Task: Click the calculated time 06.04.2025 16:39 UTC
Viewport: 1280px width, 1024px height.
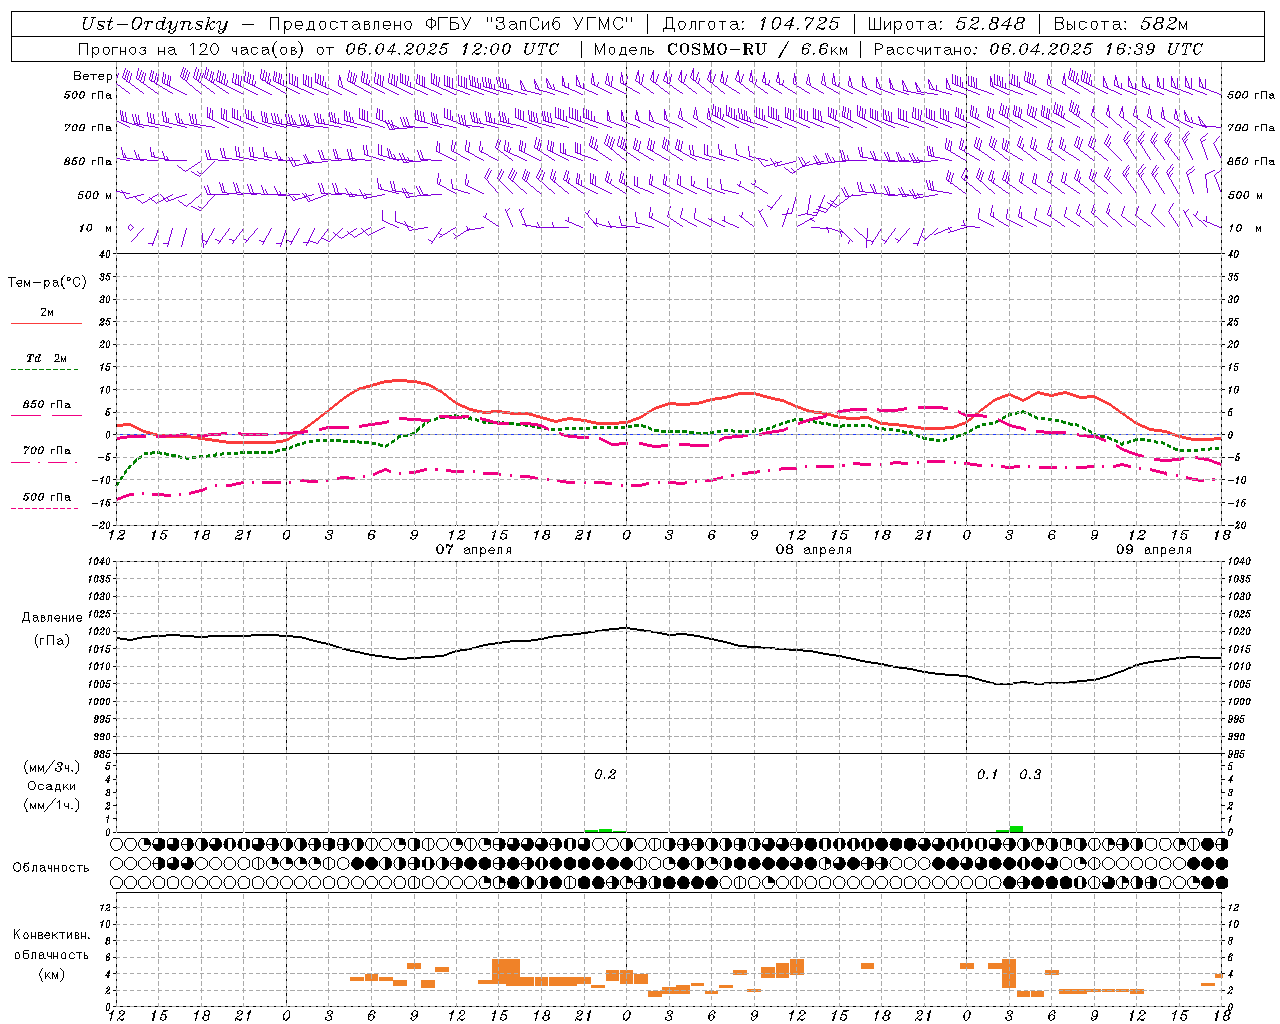Action: click(x=1096, y=48)
